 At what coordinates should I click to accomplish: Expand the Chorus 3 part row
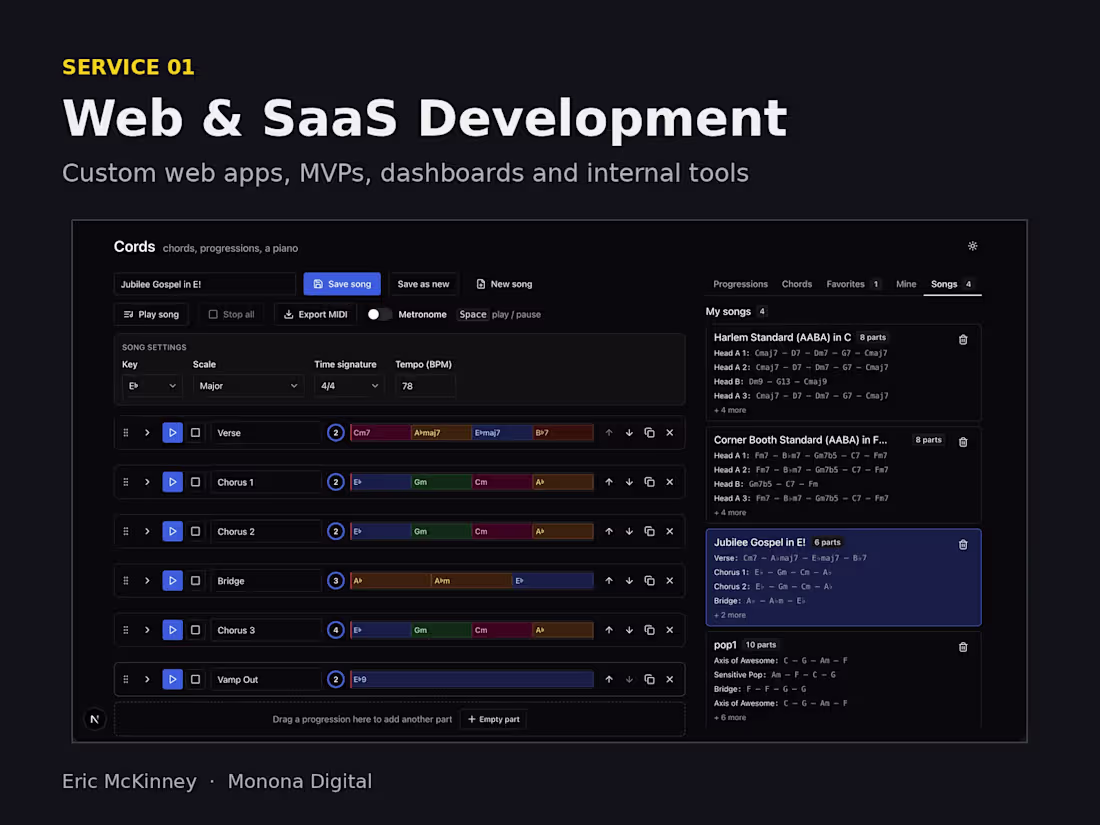[x=147, y=630]
